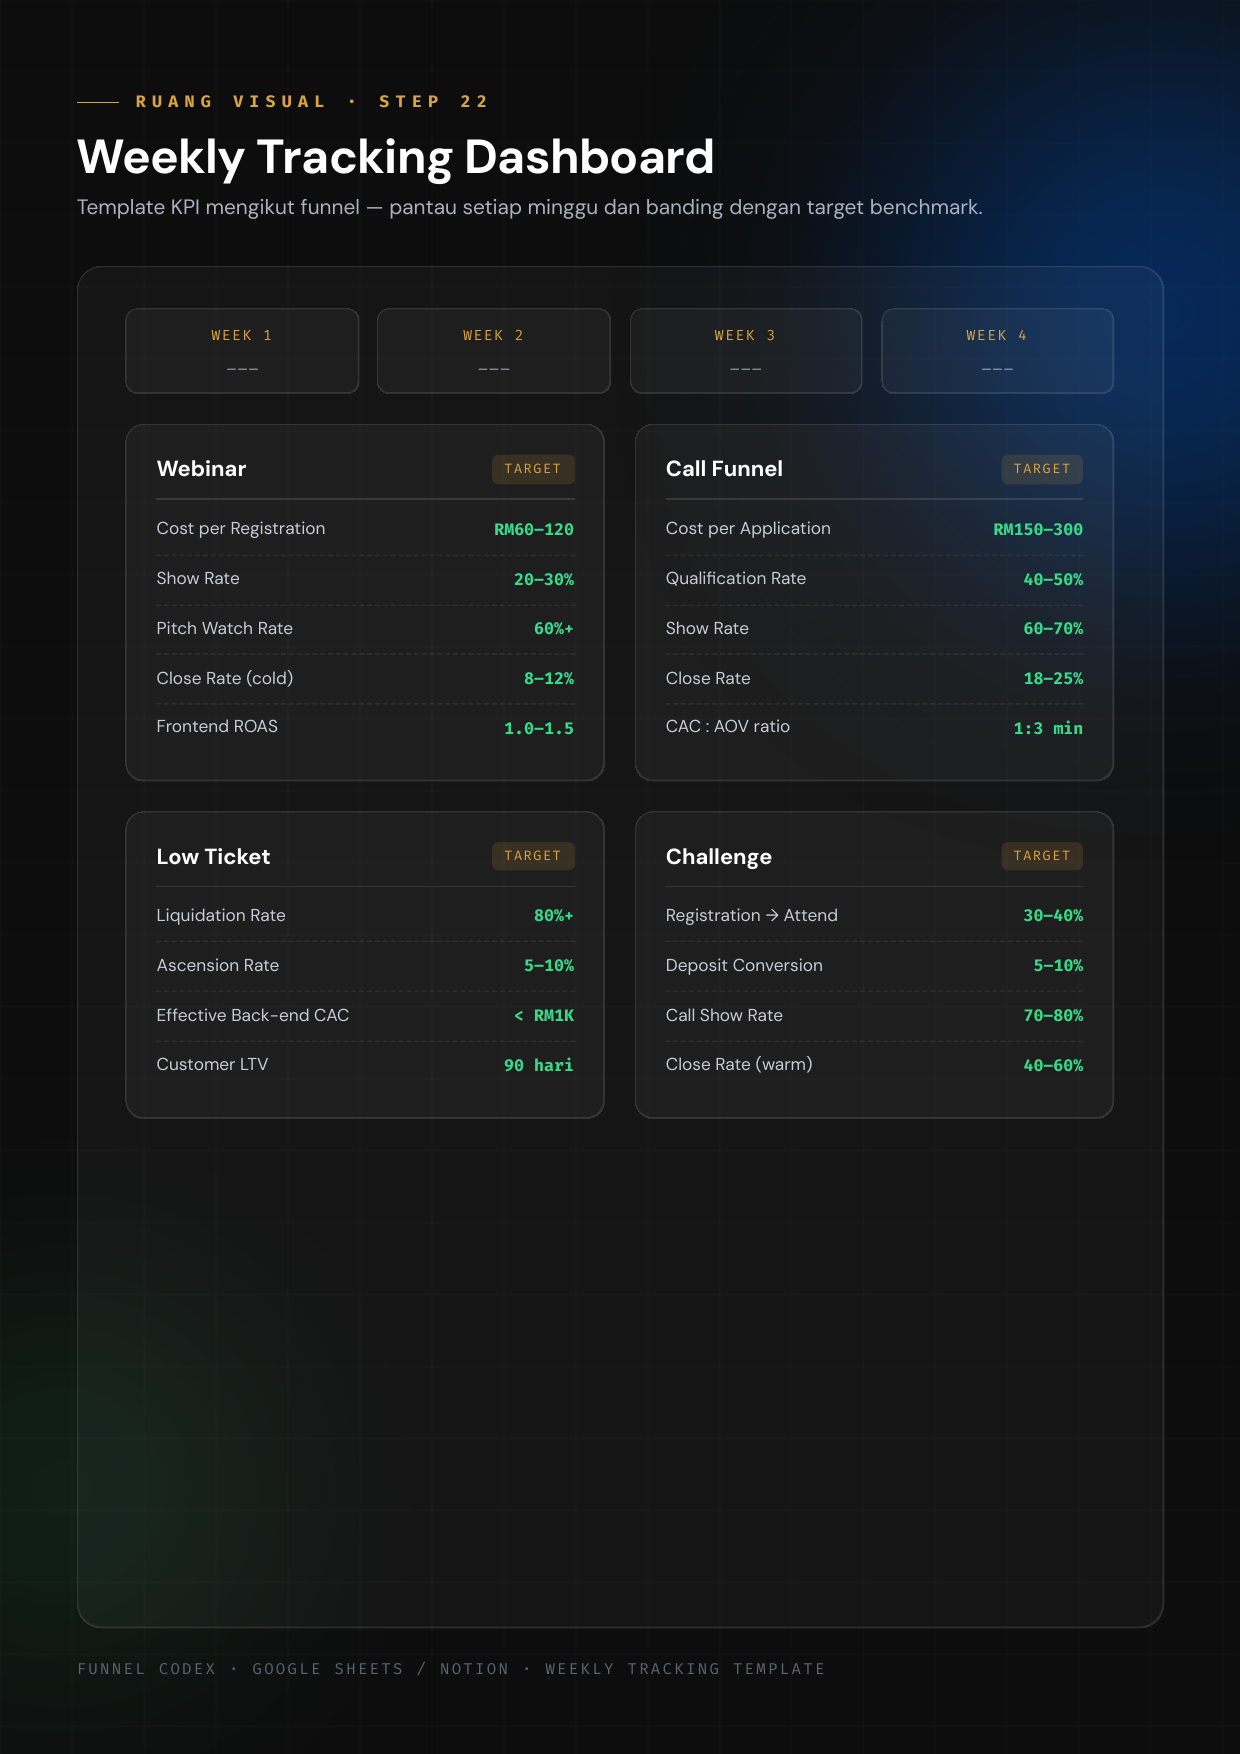Image resolution: width=1240 pixels, height=1754 pixels.
Task: Click the Challenge card heading
Action: (719, 857)
